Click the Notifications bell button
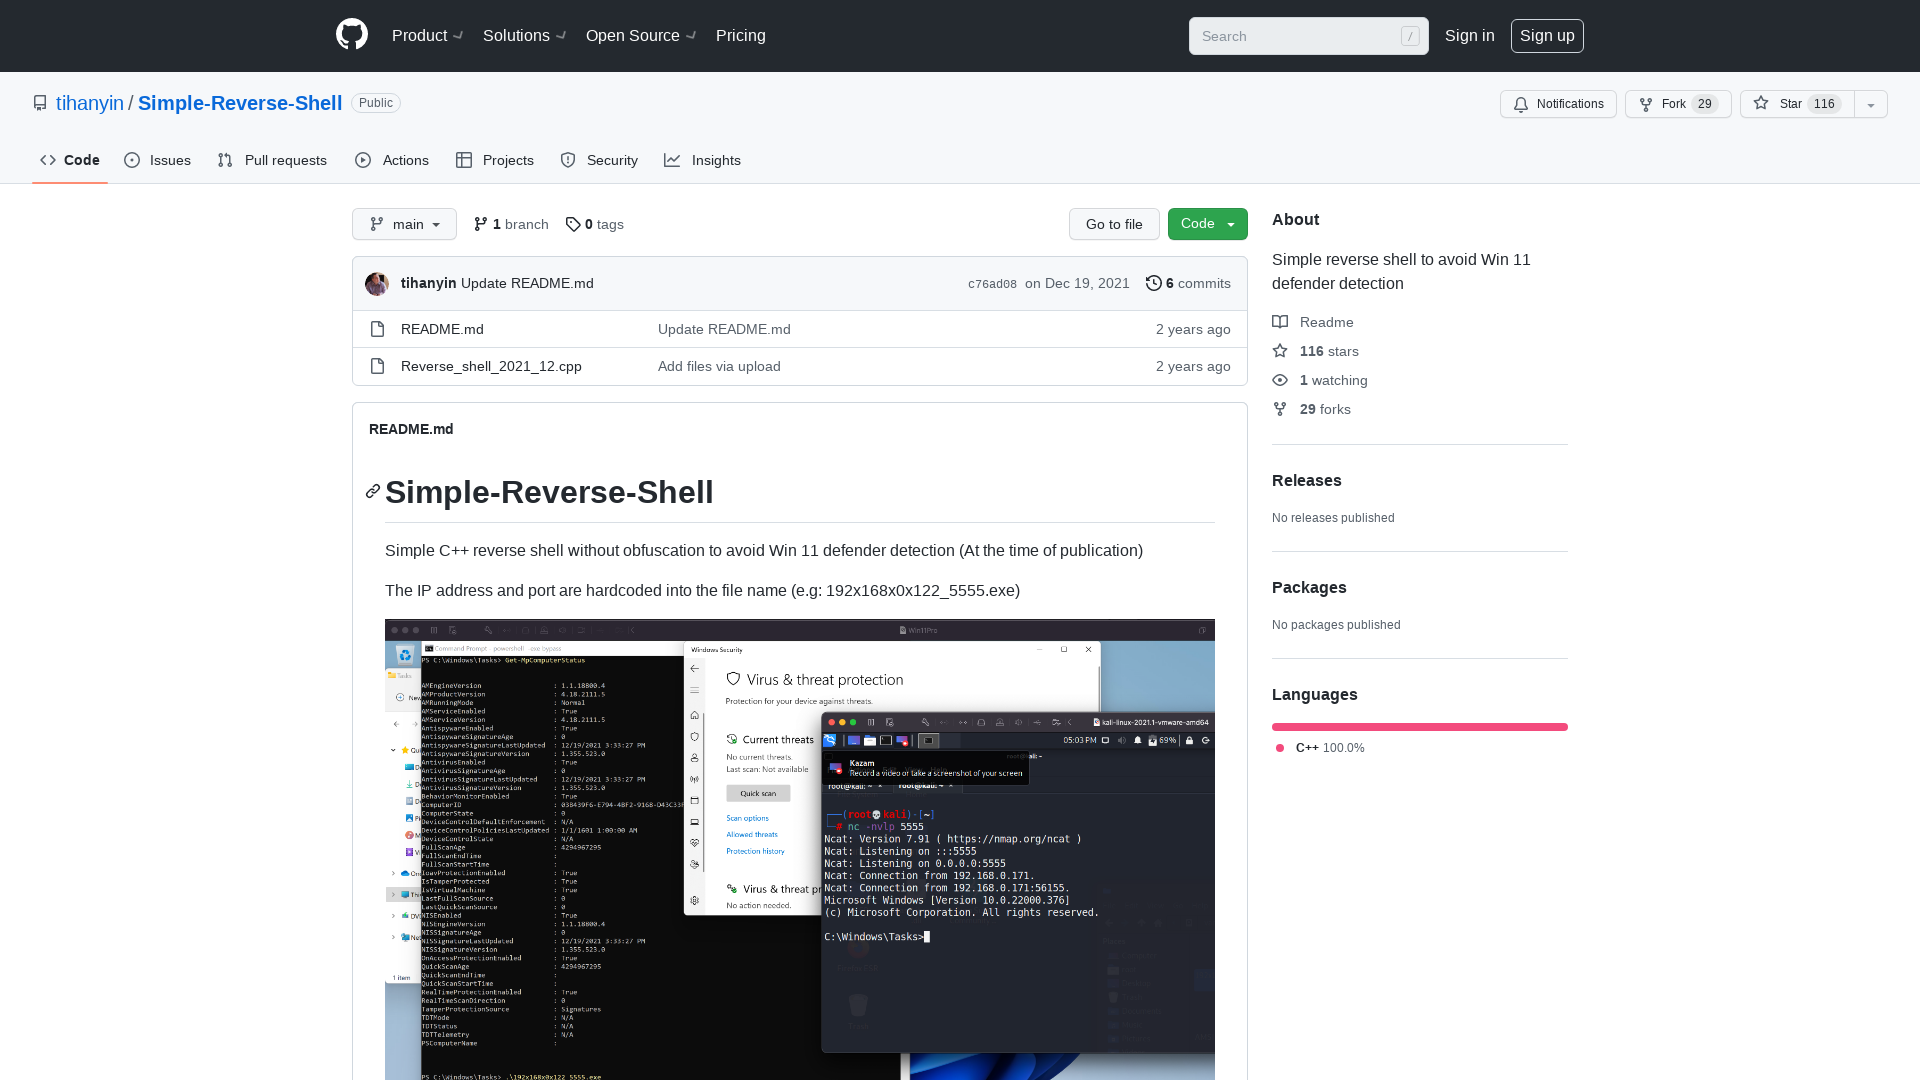This screenshot has width=1920, height=1080. [1558, 104]
